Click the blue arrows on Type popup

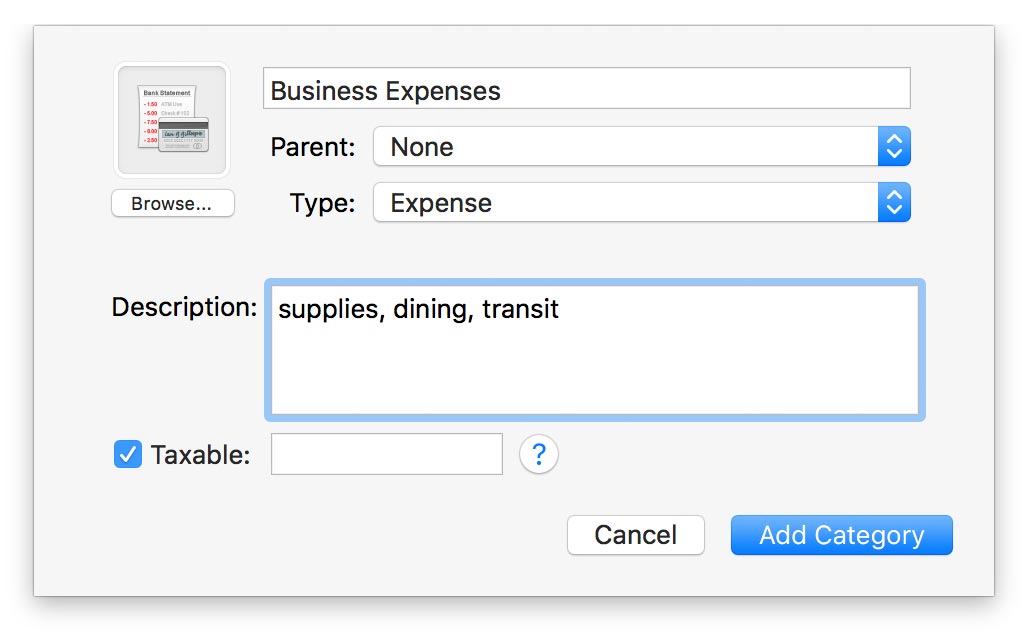pos(894,203)
